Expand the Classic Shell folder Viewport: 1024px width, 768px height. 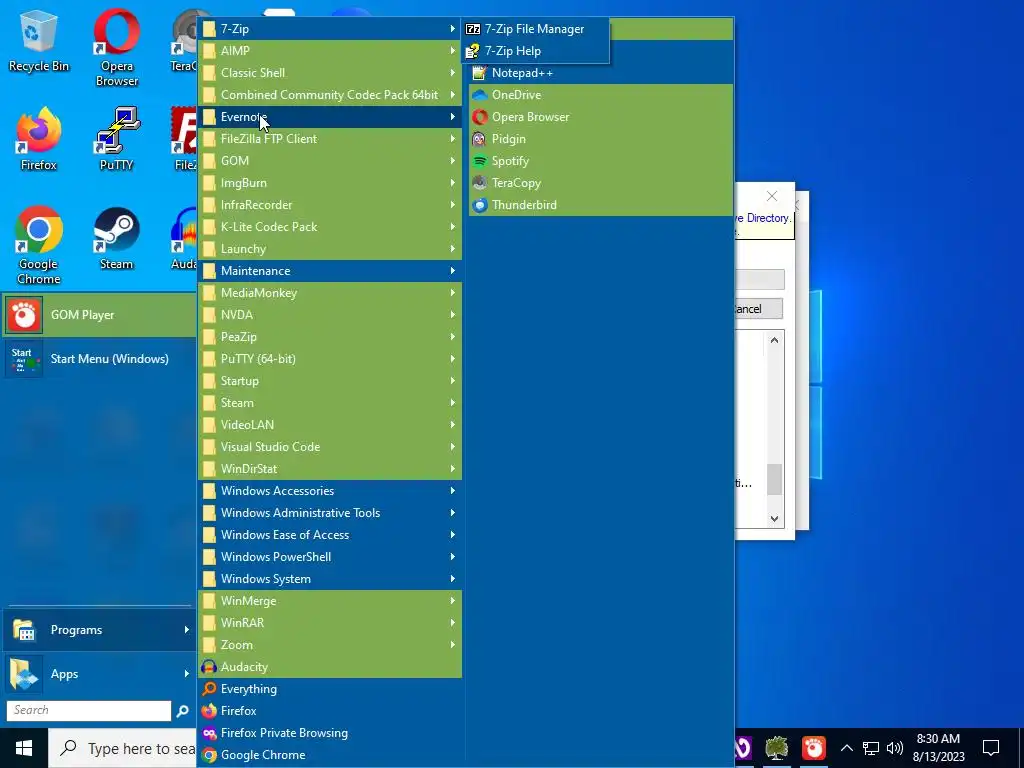330,73
